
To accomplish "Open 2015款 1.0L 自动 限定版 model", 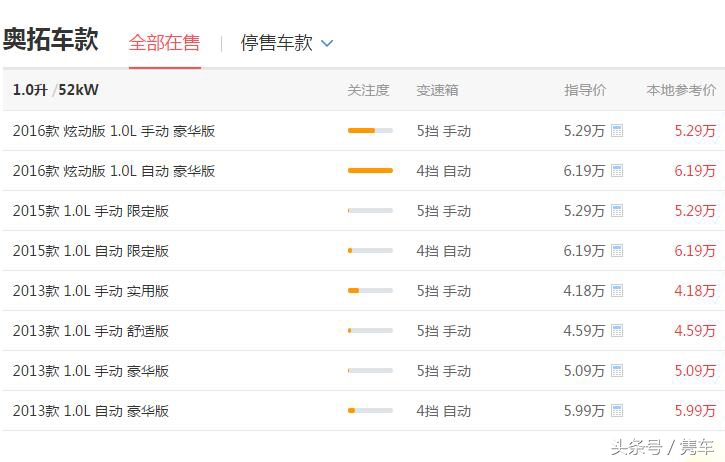I will click(x=91, y=251).
